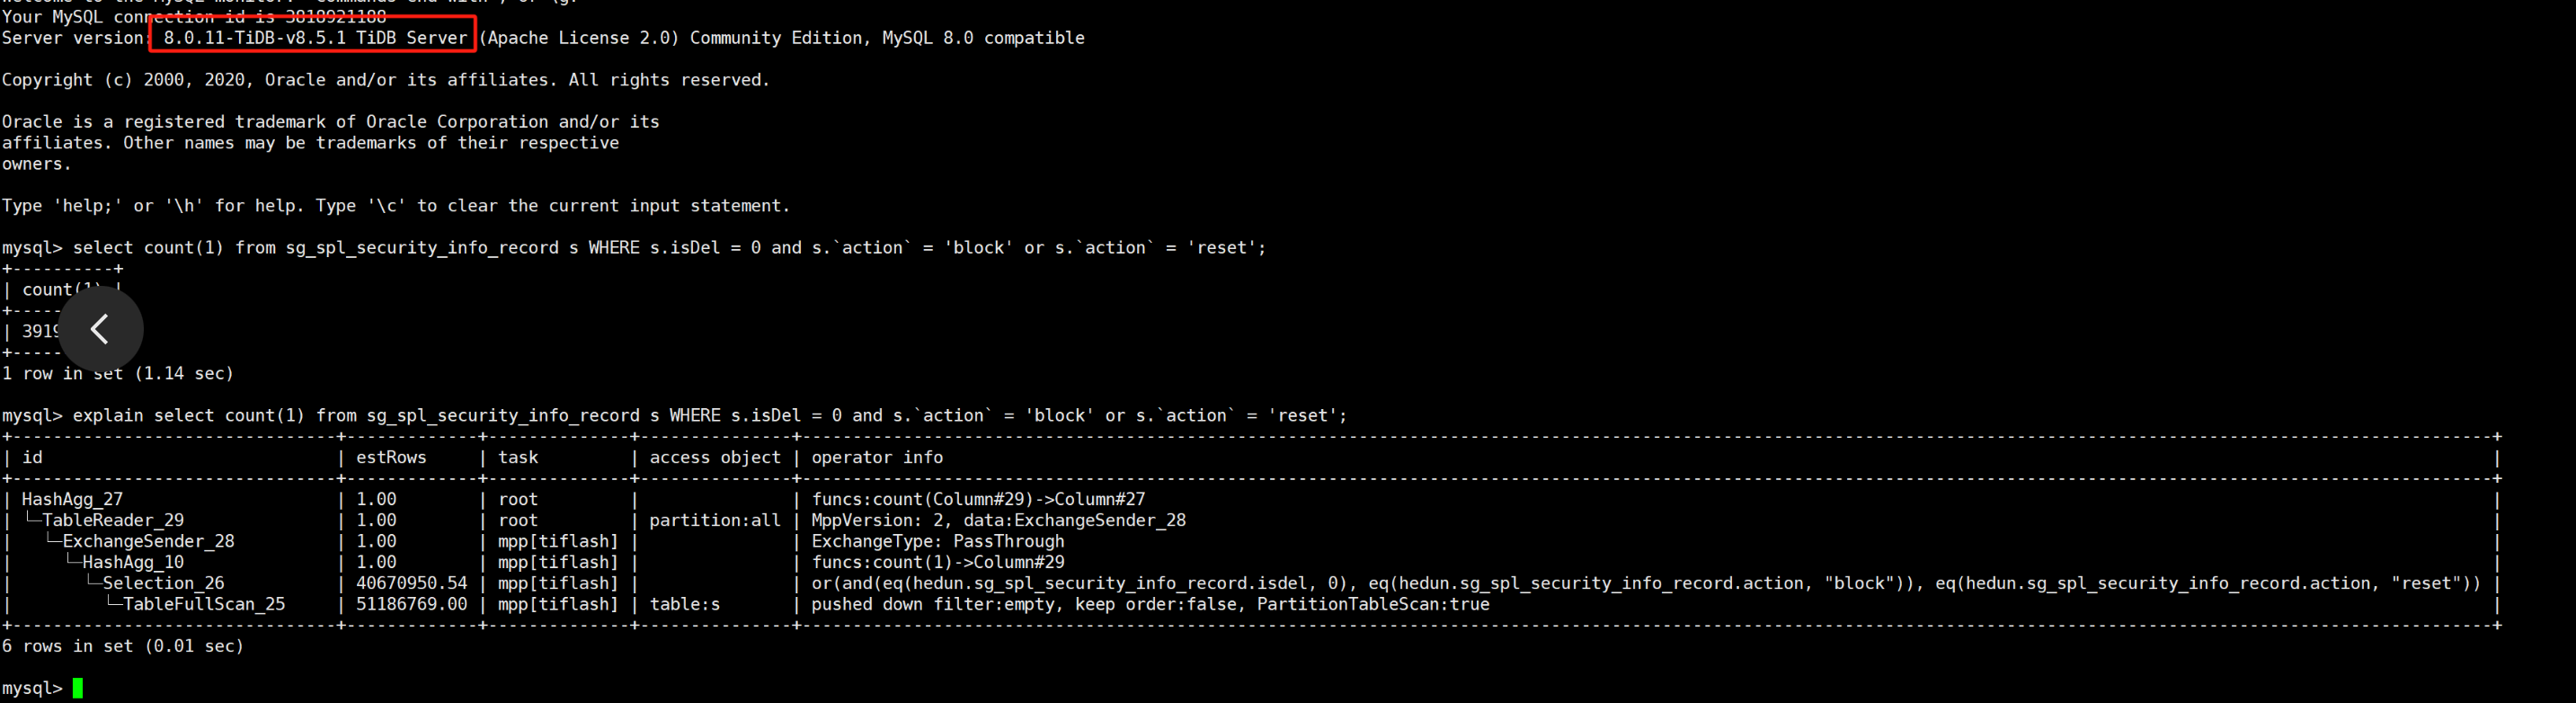
Task: Click the ExchangeSender_28 plan node
Action: pyautogui.click(x=148, y=541)
